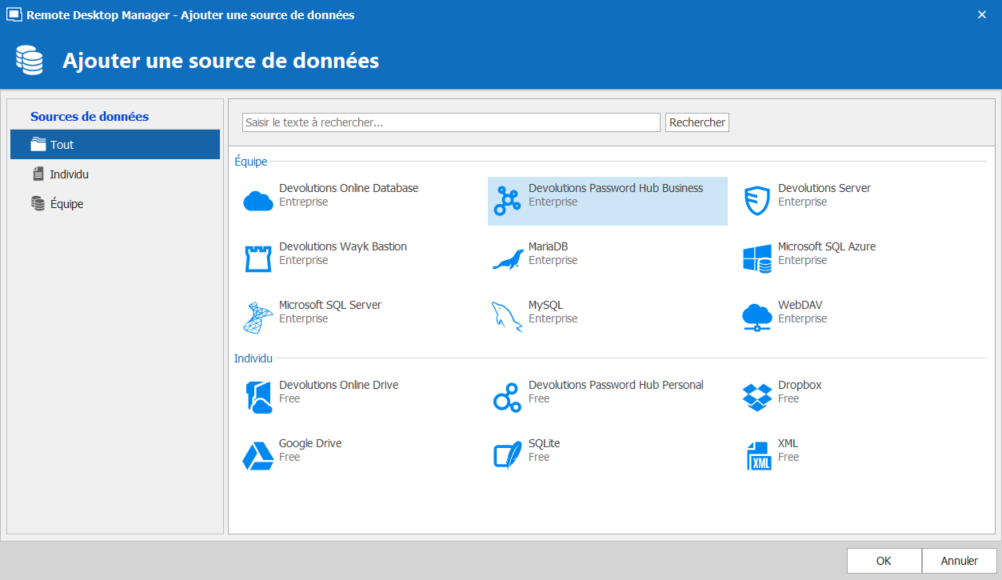1002x580 pixels.
Task: Select the MariaDB seal icon
Action: click(507, 259)
